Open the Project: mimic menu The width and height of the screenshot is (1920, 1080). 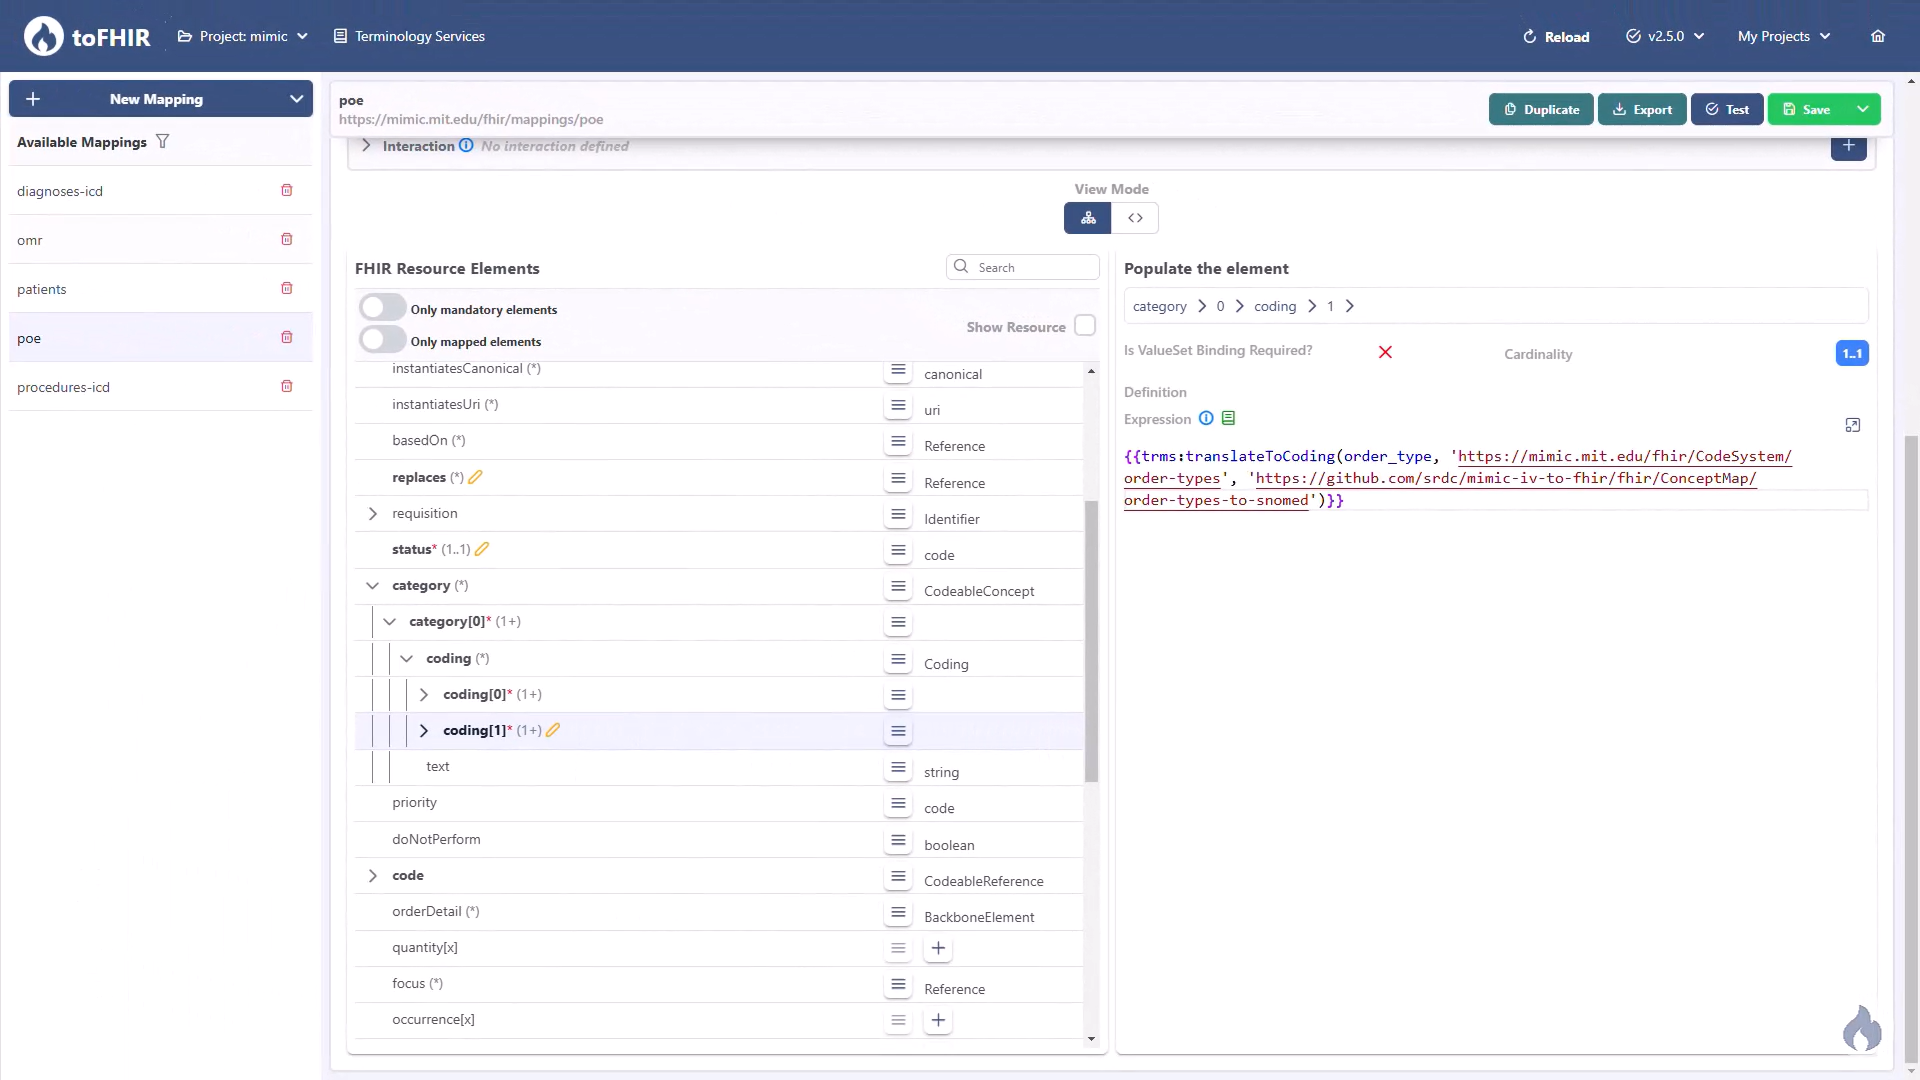pyautogui.click(x=242, y=36)
